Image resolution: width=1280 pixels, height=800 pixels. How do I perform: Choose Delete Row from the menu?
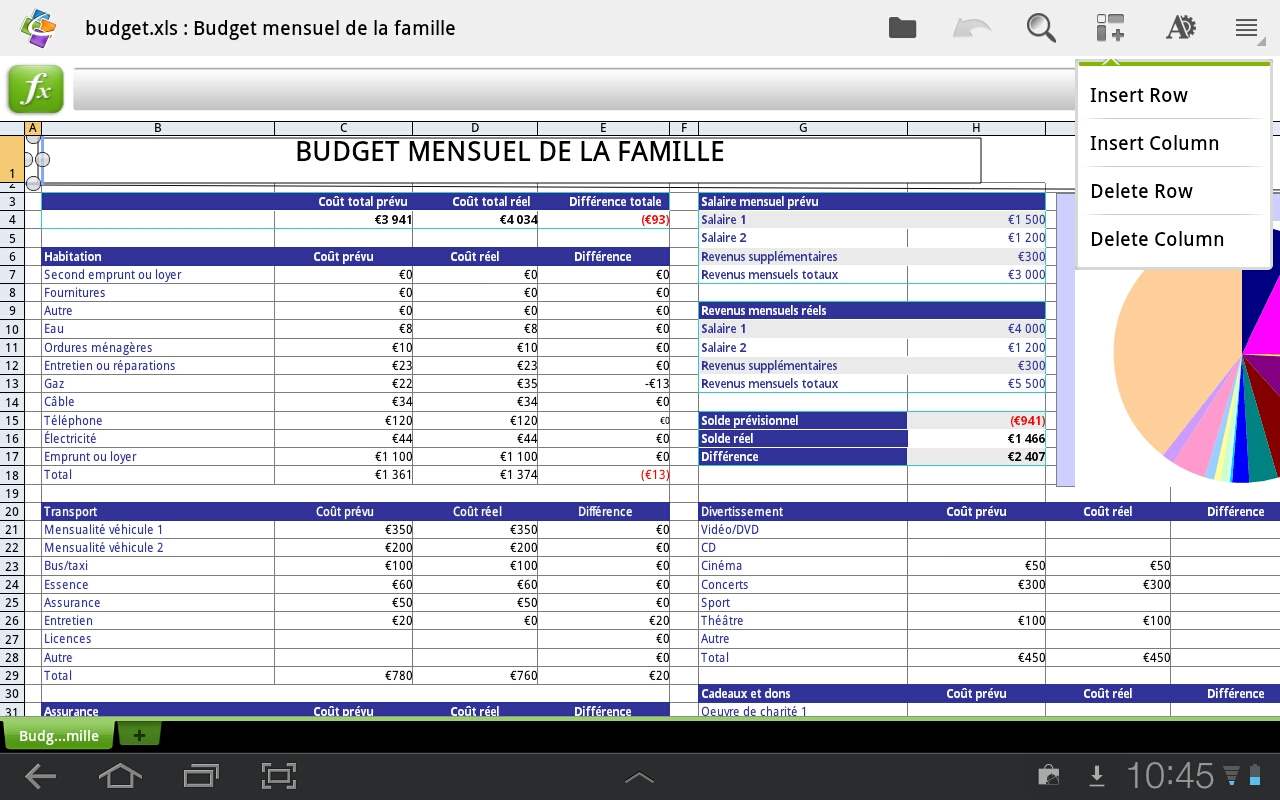tap(1173, 191)
